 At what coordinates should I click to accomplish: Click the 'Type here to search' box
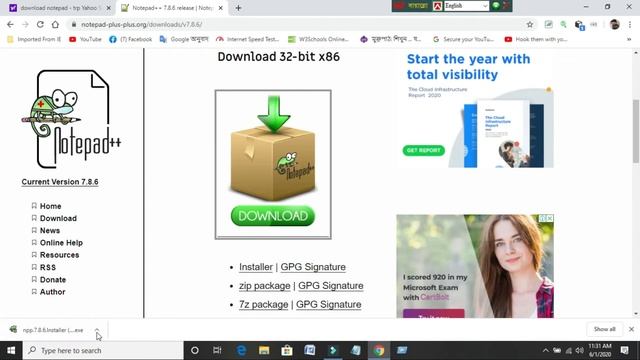(103, 350)
